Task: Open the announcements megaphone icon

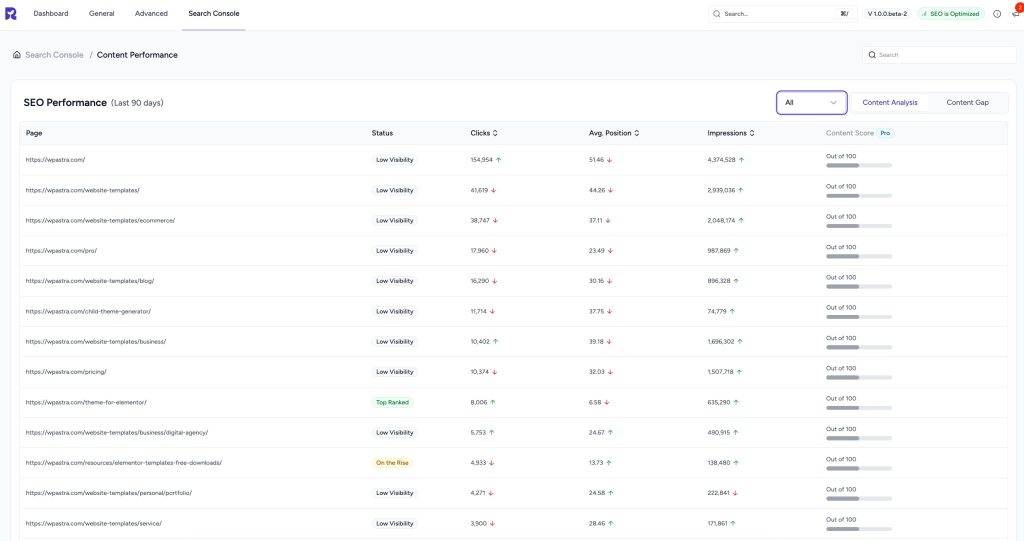Action: pos(1015,14)
